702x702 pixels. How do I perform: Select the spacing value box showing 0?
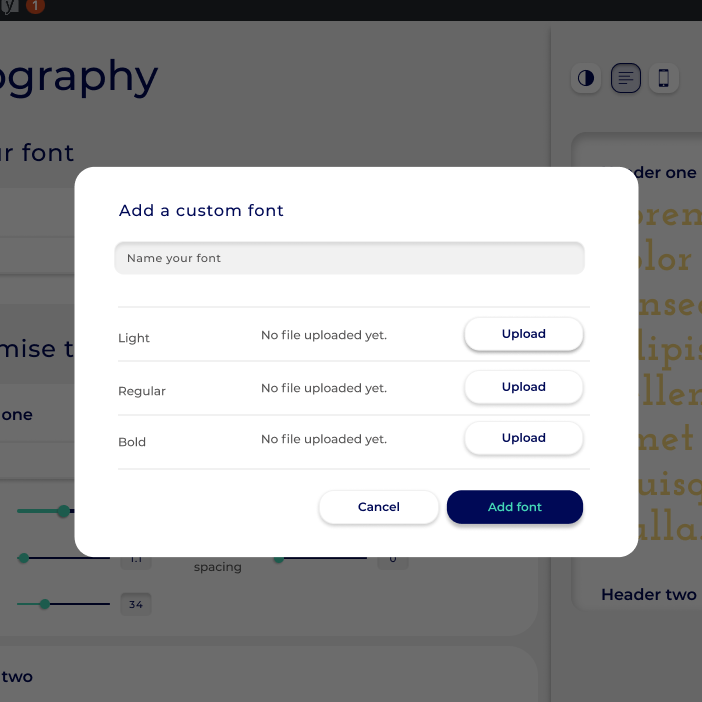(x=393, y=559)
